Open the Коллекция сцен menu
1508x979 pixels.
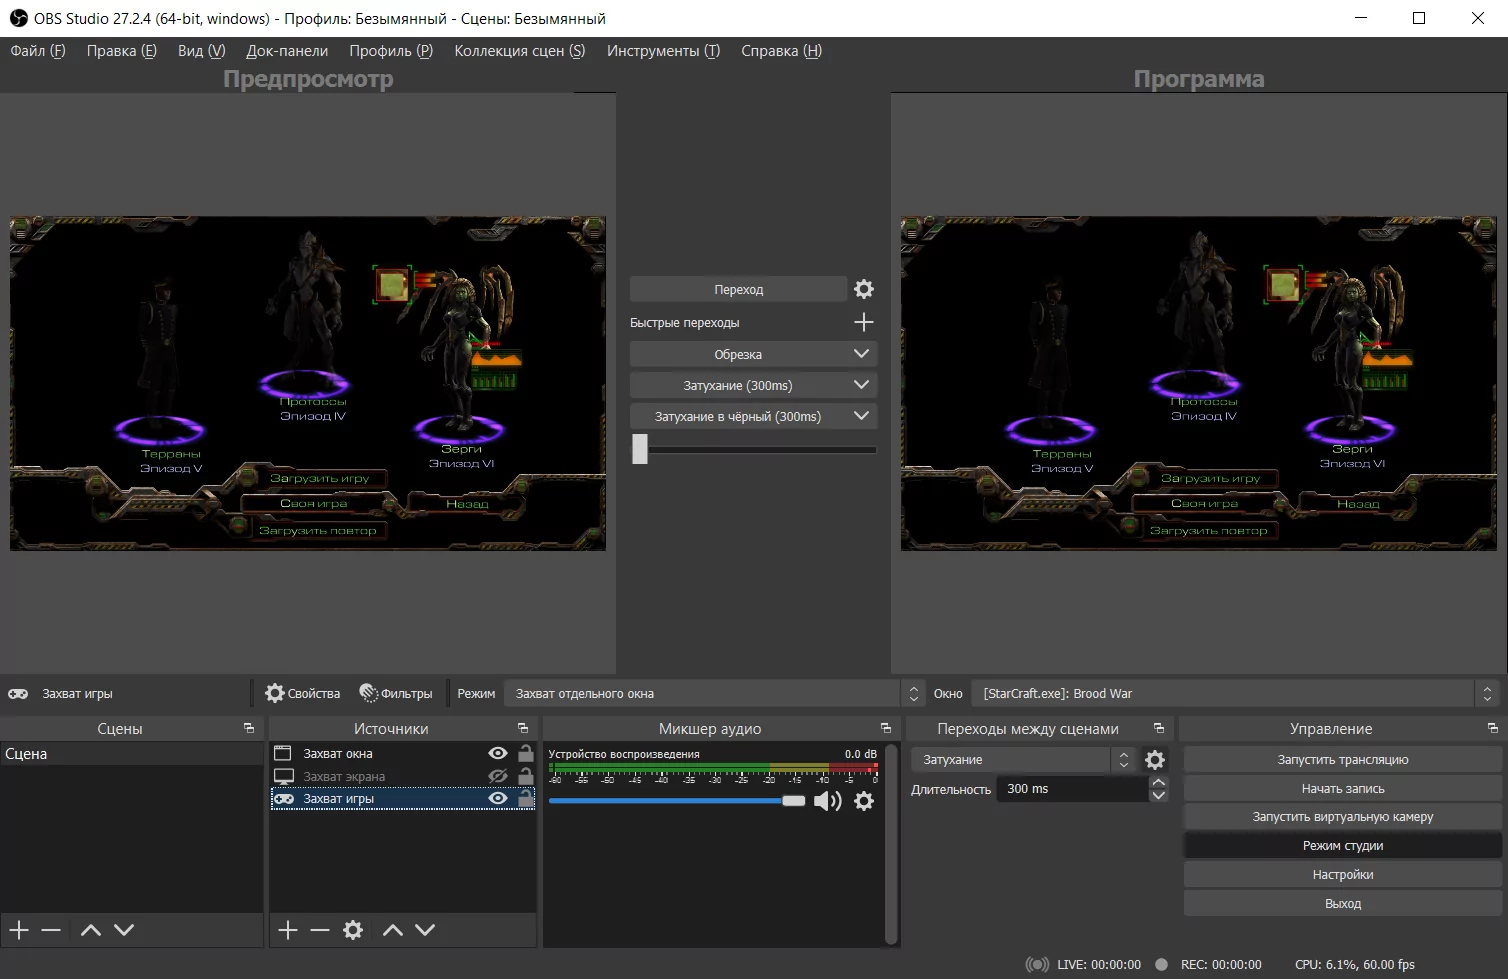(x=520, y=51)
